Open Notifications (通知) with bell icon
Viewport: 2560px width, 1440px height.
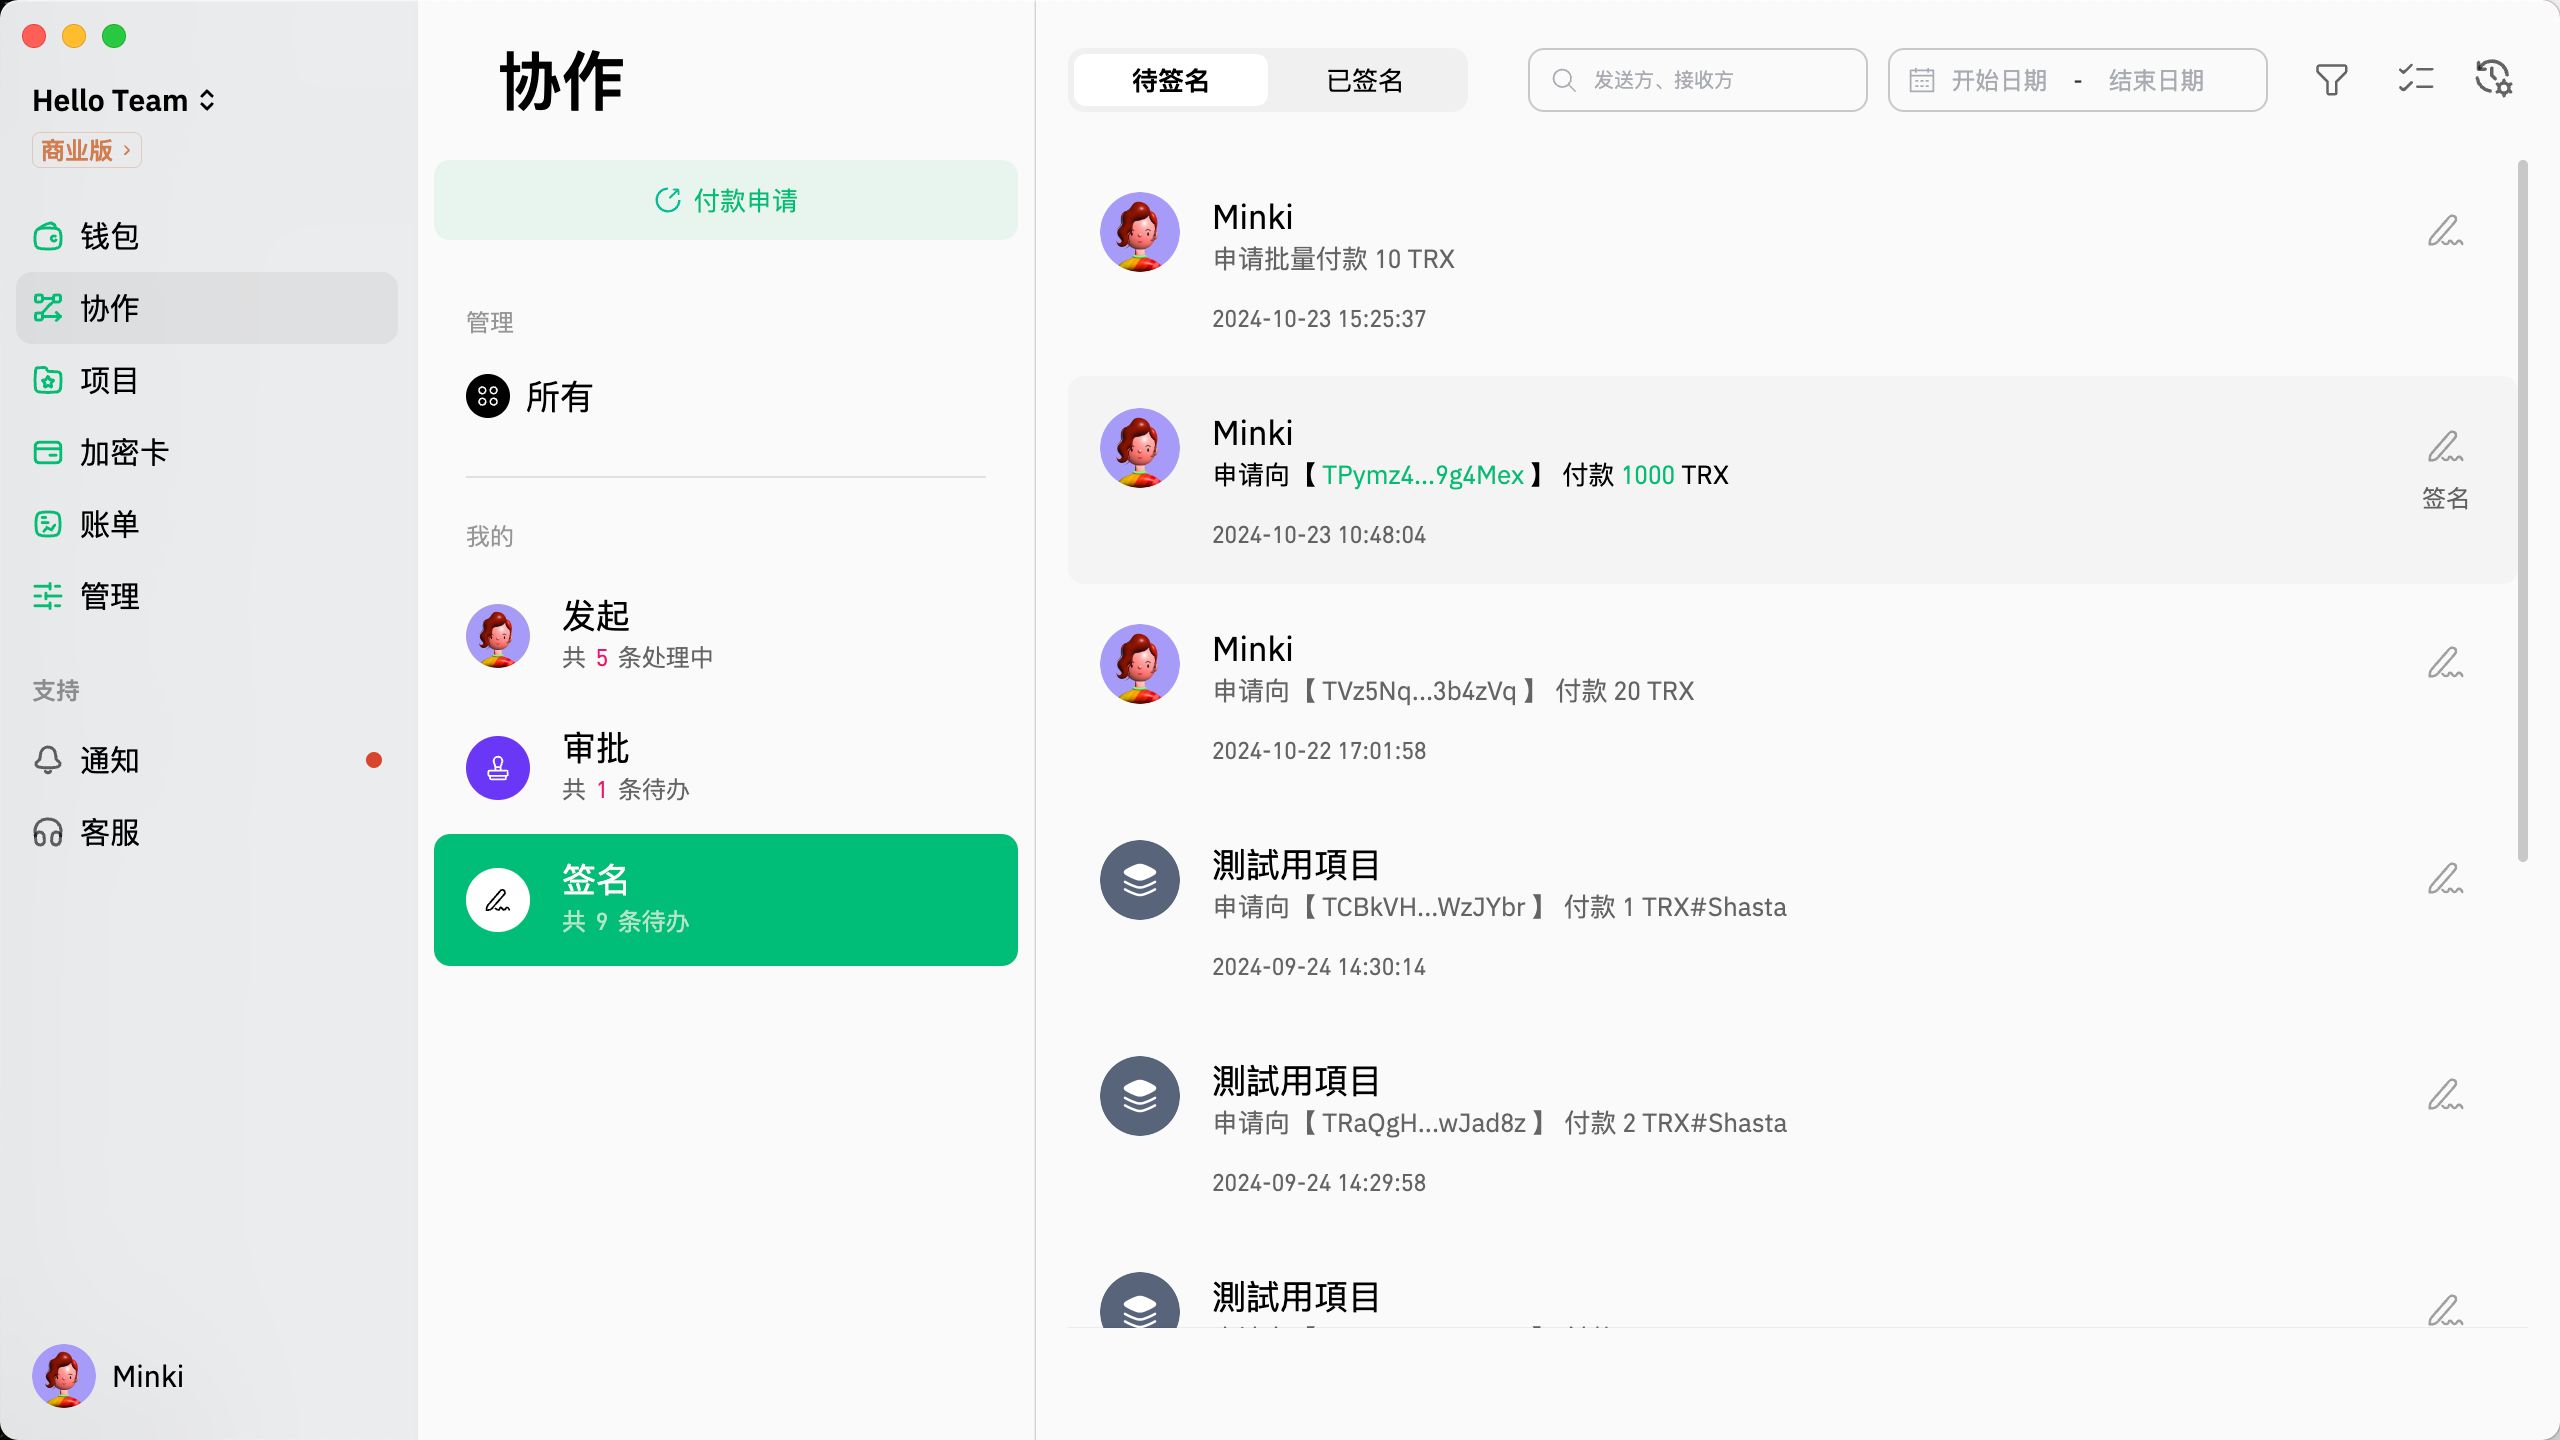point(110,761)
